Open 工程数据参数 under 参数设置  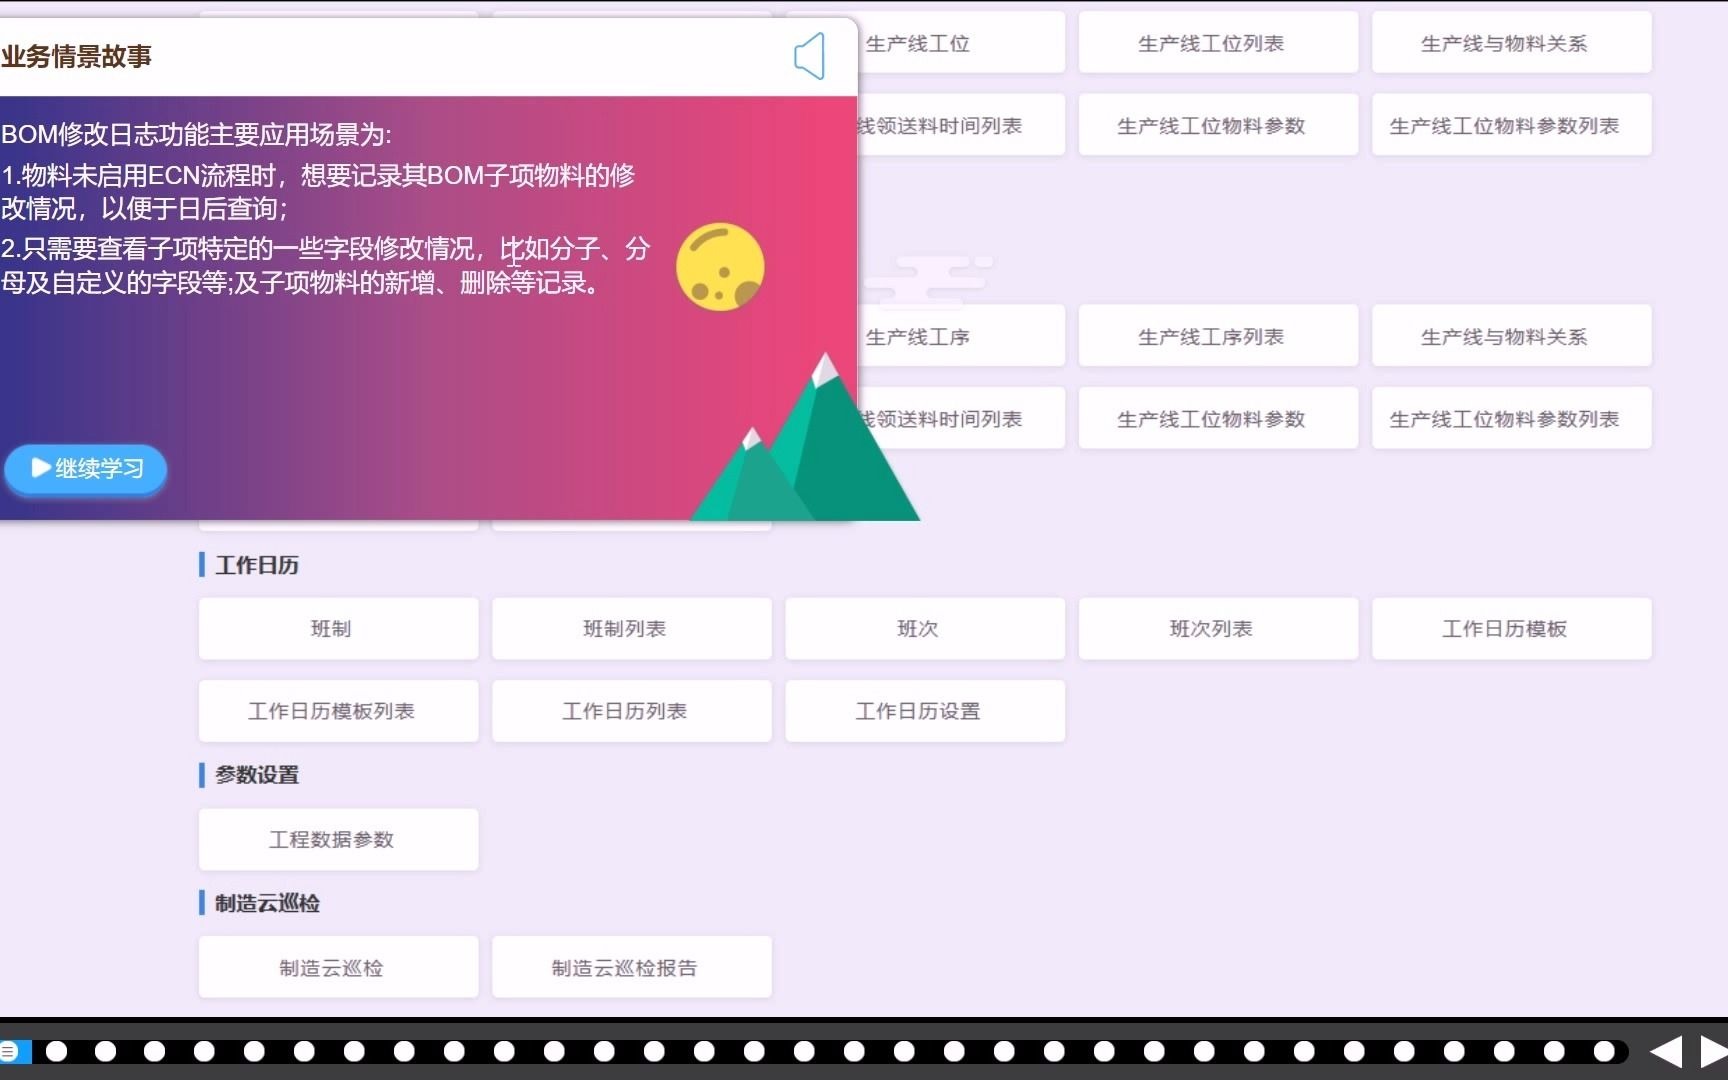tap(338, 839)
